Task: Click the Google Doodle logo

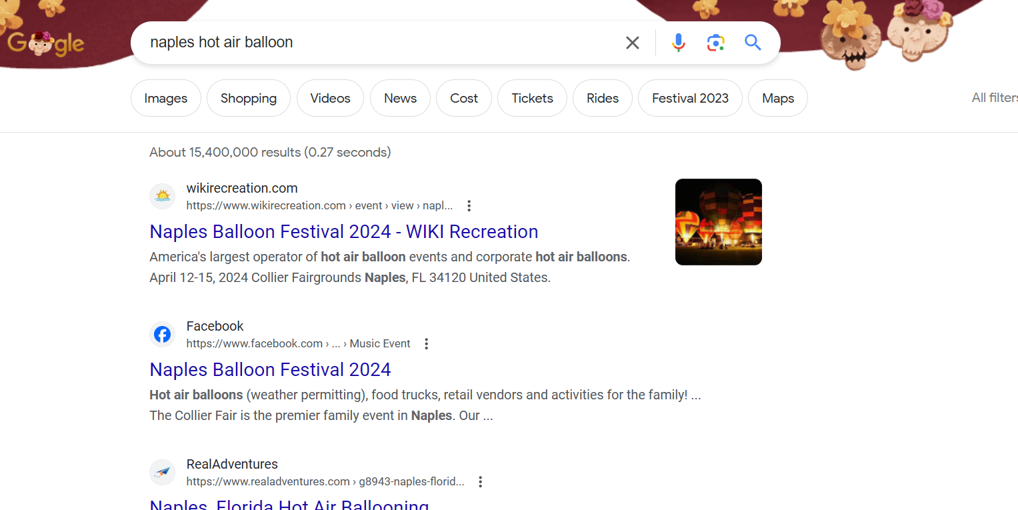Action: pos(46,43)
